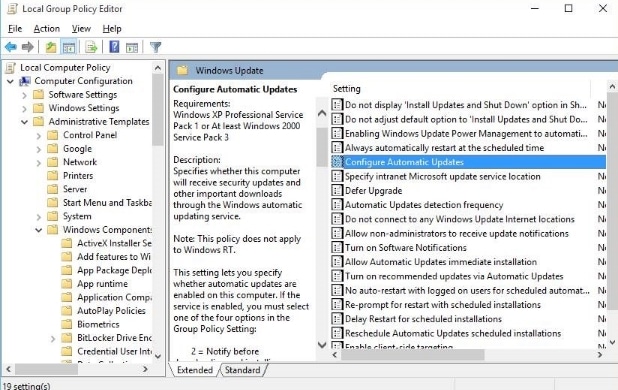Screen dimensions: 618x390
Task: Collapse the Administrative Templates node
Action: 24,122
